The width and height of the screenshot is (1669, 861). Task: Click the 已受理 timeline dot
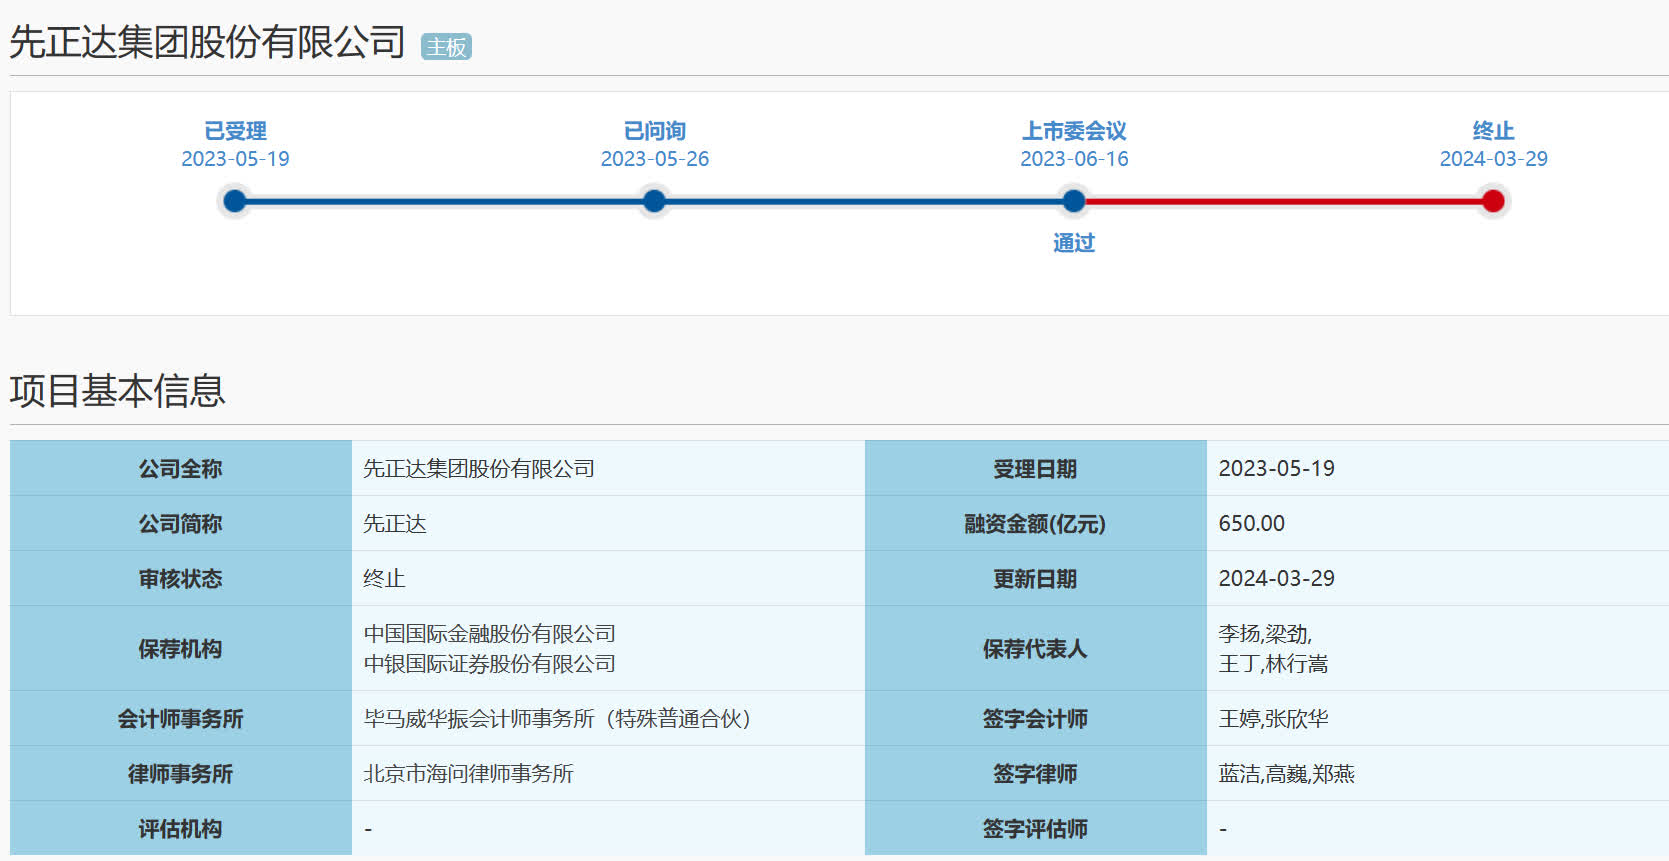(x=235, y=202)
